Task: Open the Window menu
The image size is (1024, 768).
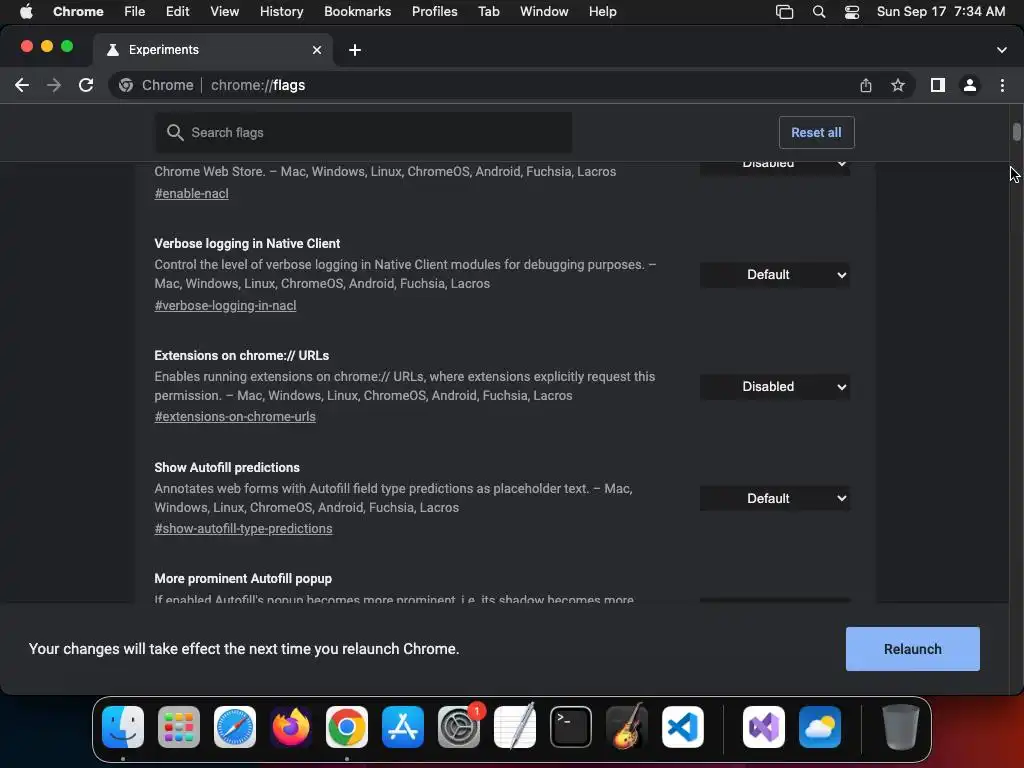Action: 544,12
